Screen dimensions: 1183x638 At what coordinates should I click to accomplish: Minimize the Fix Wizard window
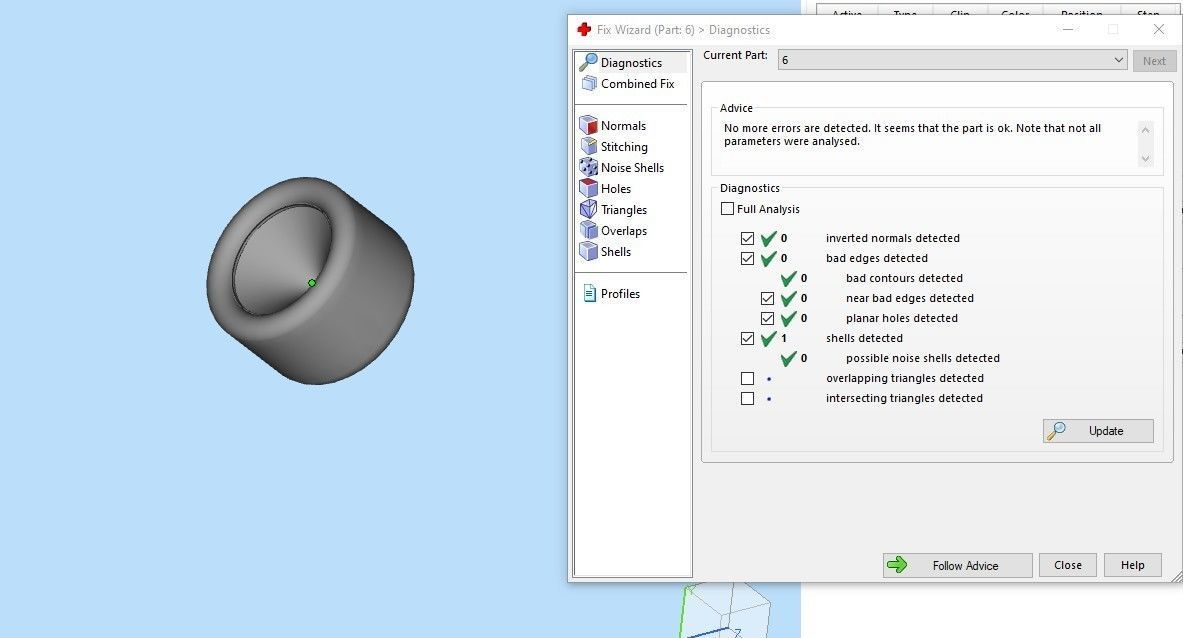tap(1068, 29)
